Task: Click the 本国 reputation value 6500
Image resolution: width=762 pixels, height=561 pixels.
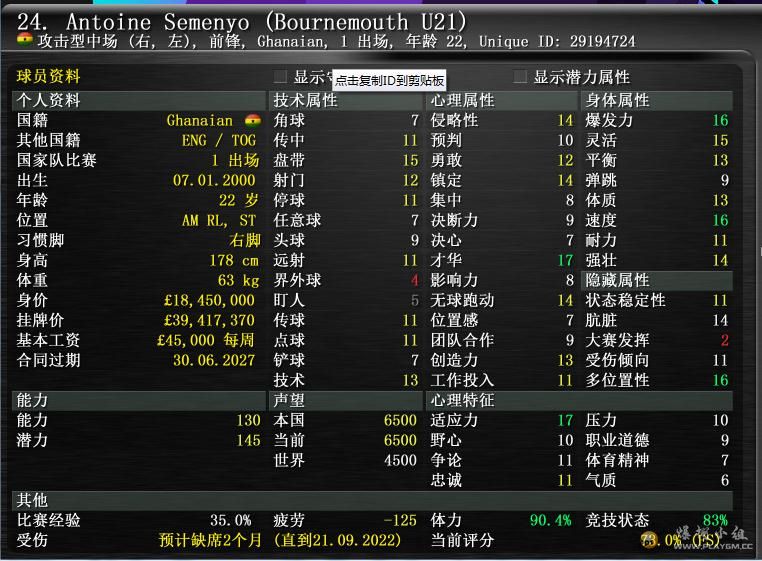Action: pos(400,420)
